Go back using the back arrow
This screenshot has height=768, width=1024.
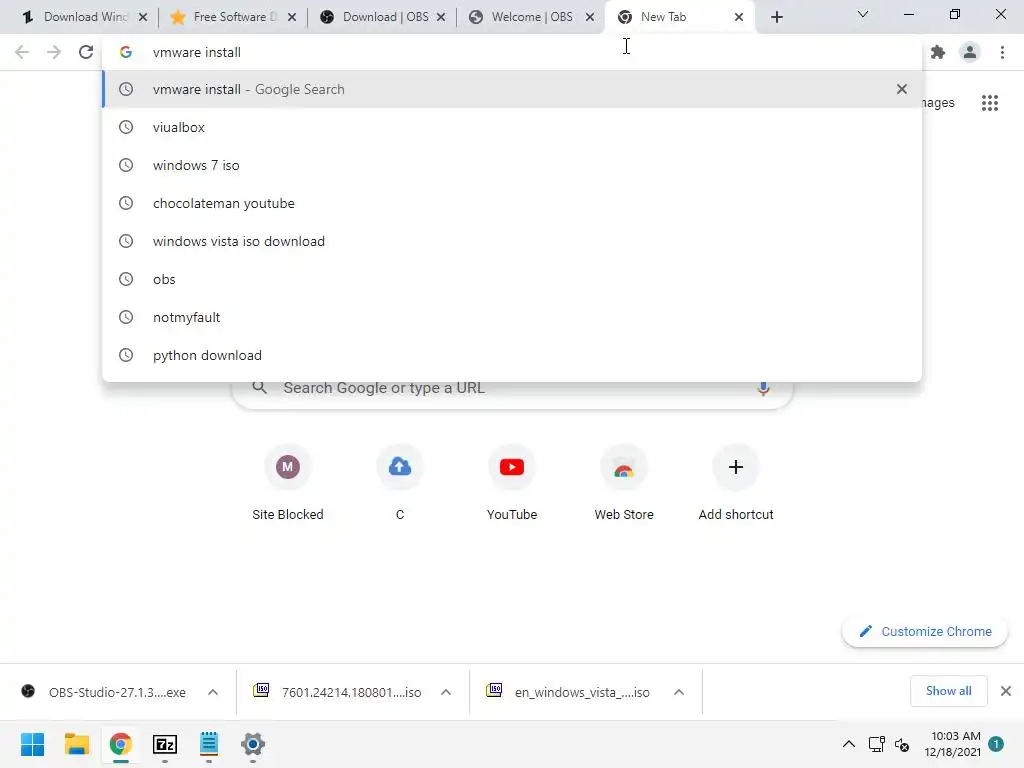(x=22, y=52)
